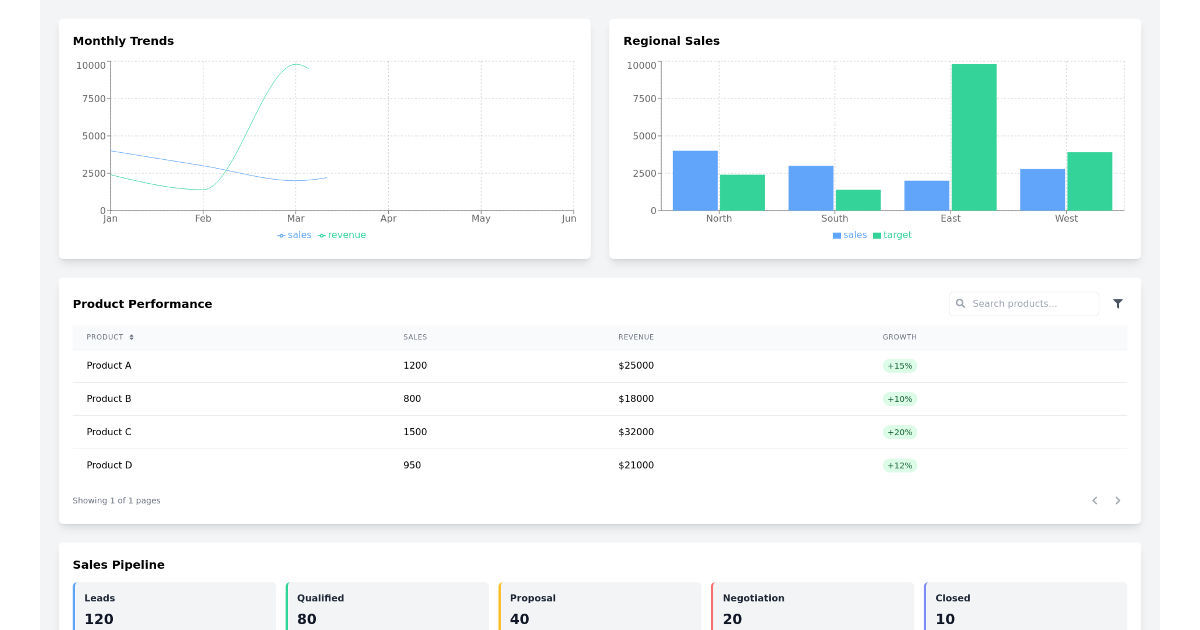Image resolution: width=1200 pixels, height=630 pixels.
Task: Click the +10% growth badge for Product B
Action: 898,398
